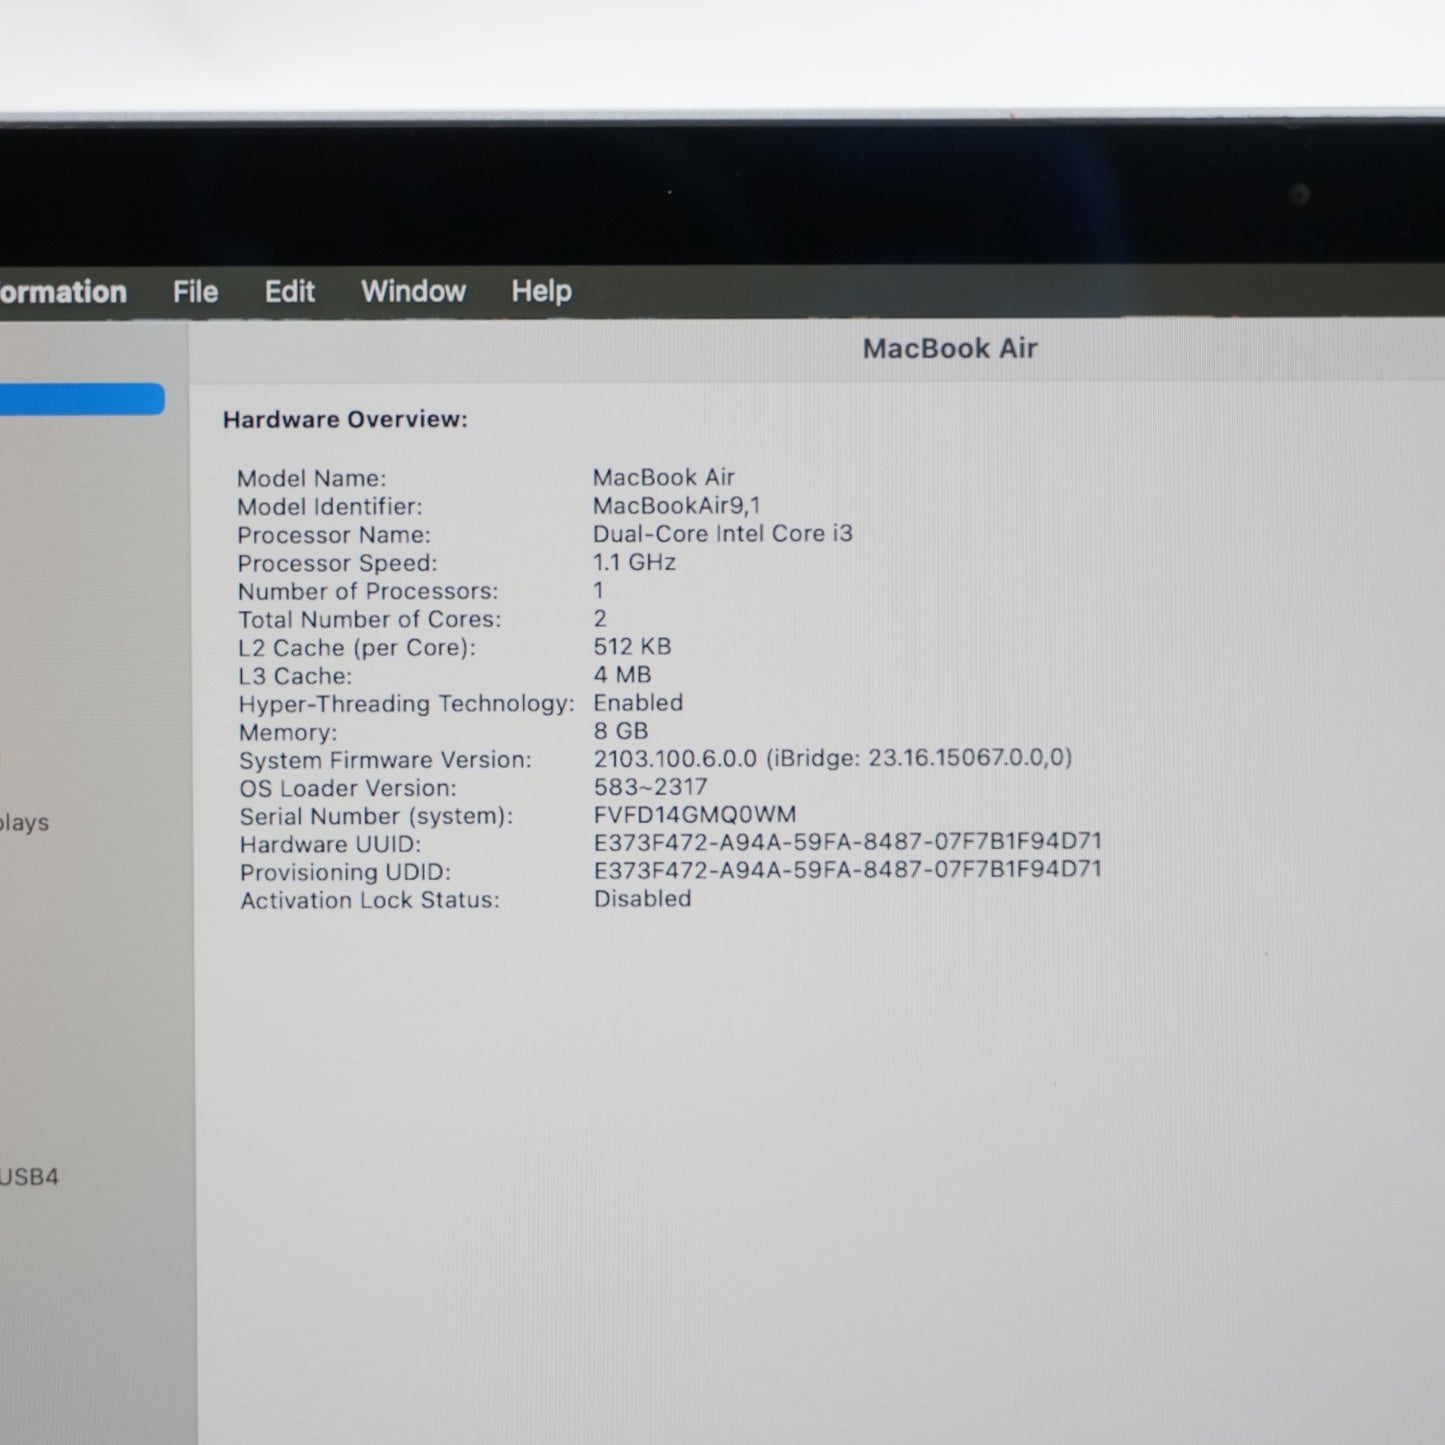The image size is (1445, 1445).
Task: Click the Processor Name label
Action: tap(334, 535)
